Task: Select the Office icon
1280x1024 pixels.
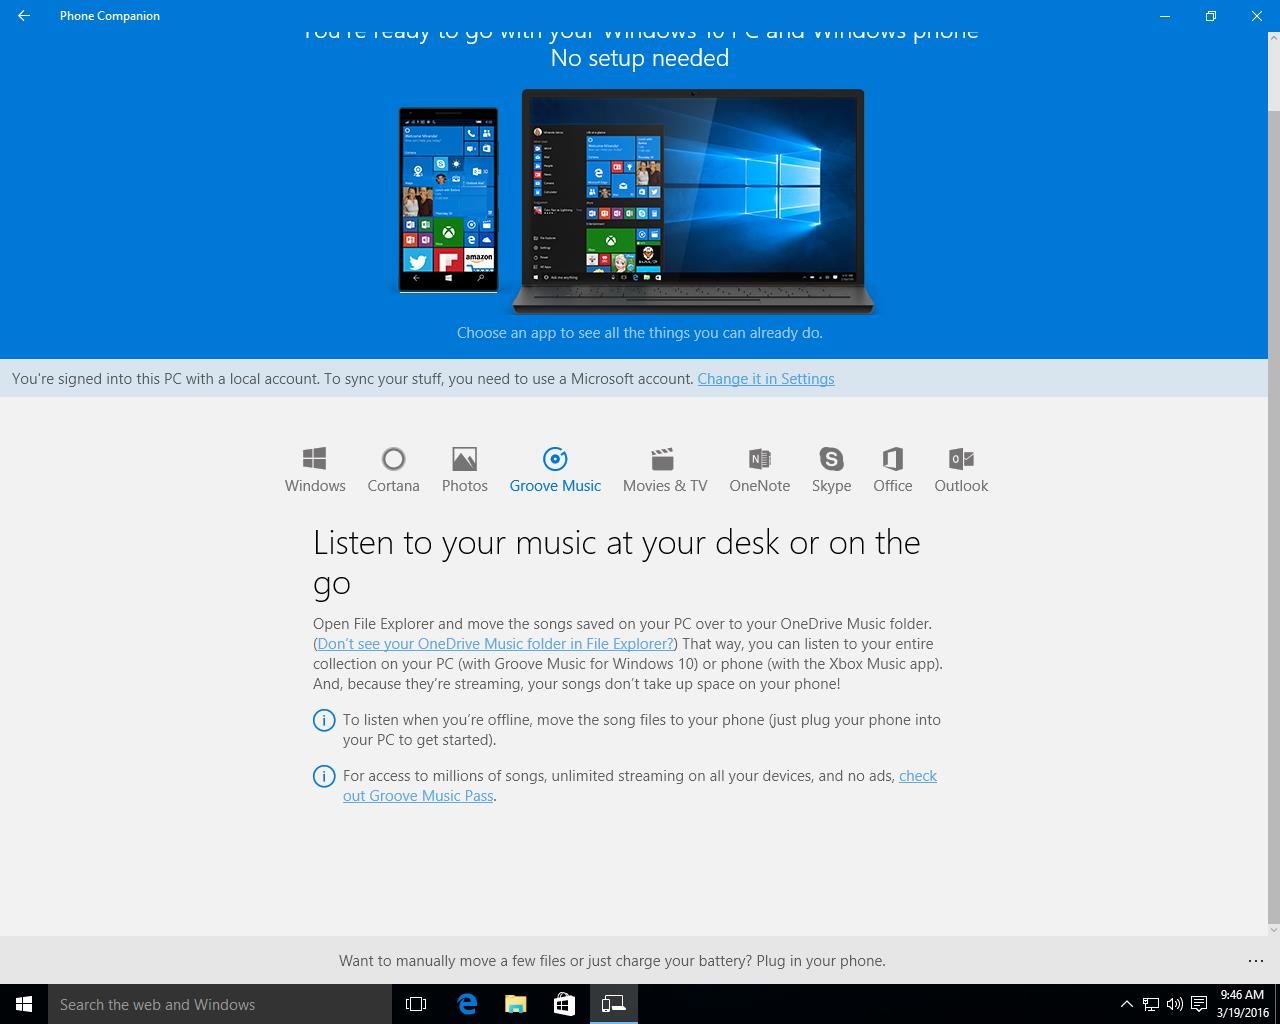Action: [892, 459]
